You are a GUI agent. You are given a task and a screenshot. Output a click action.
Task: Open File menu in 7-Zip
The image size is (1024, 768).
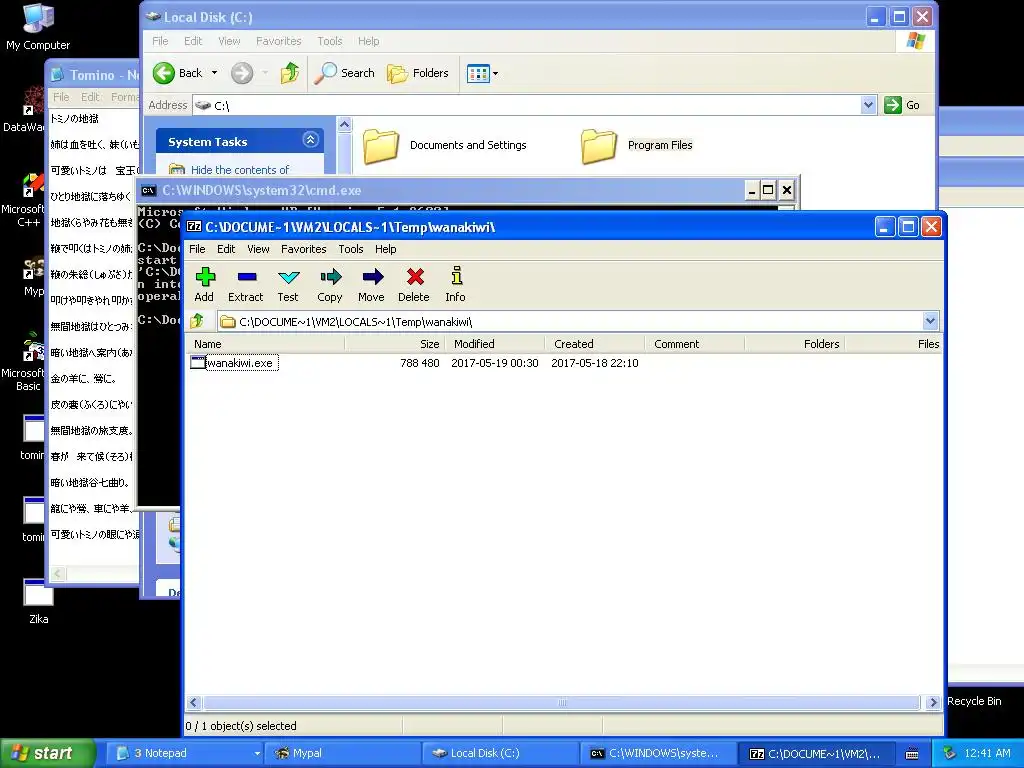[197, 249]
